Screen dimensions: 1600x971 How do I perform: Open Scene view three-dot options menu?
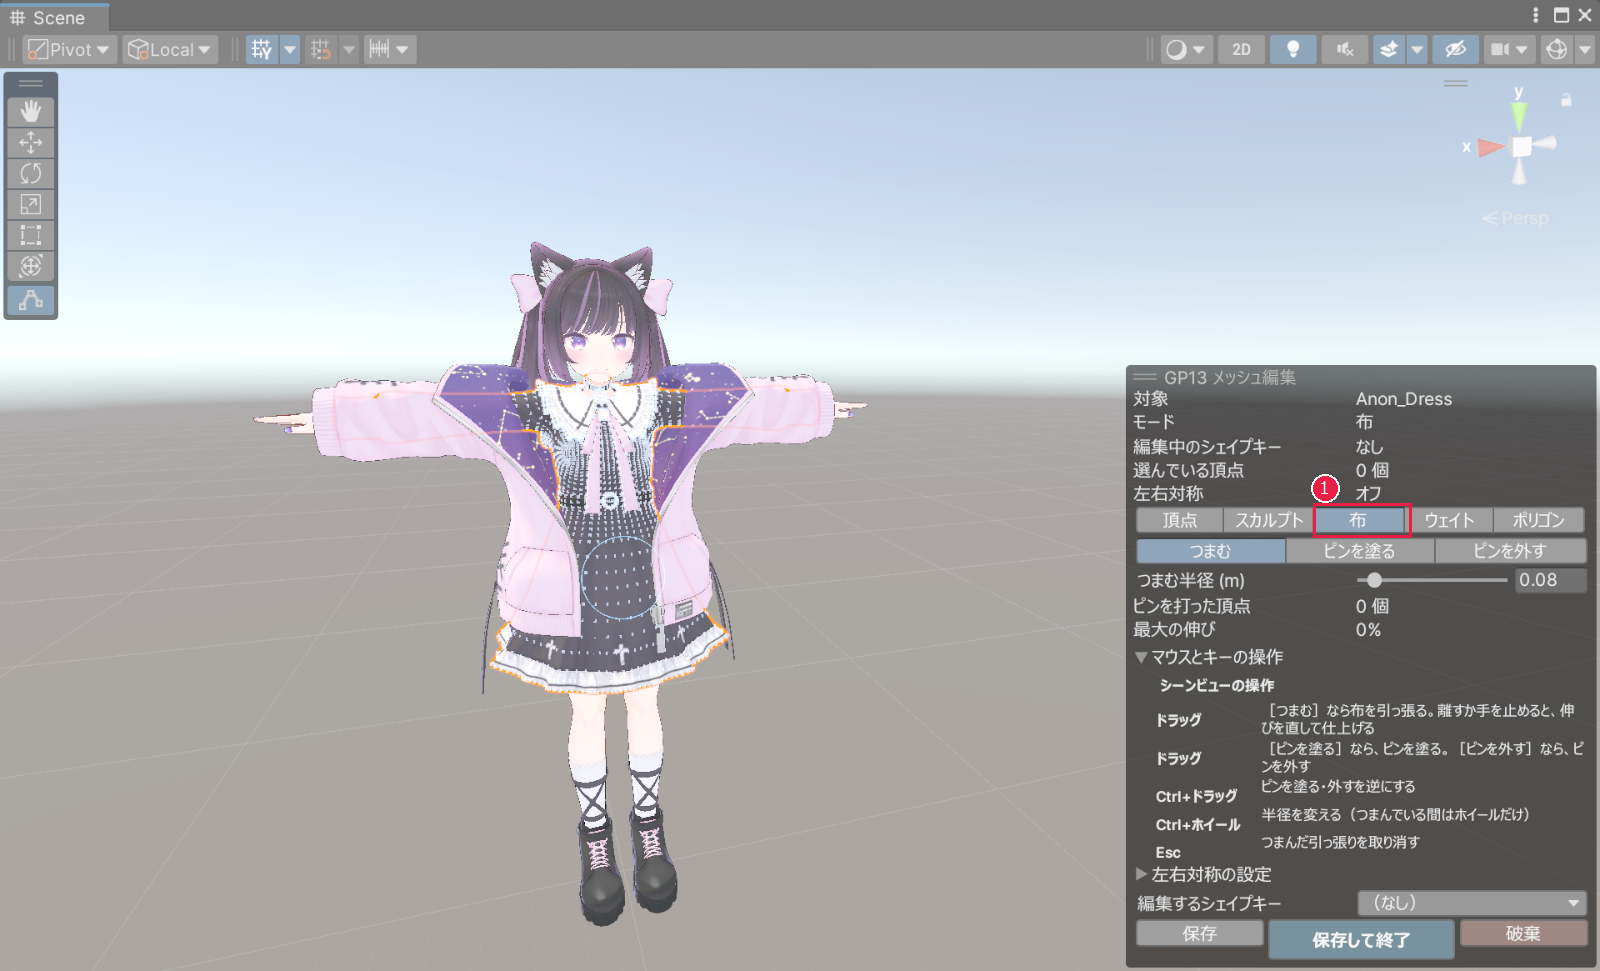pos(1535,15)
